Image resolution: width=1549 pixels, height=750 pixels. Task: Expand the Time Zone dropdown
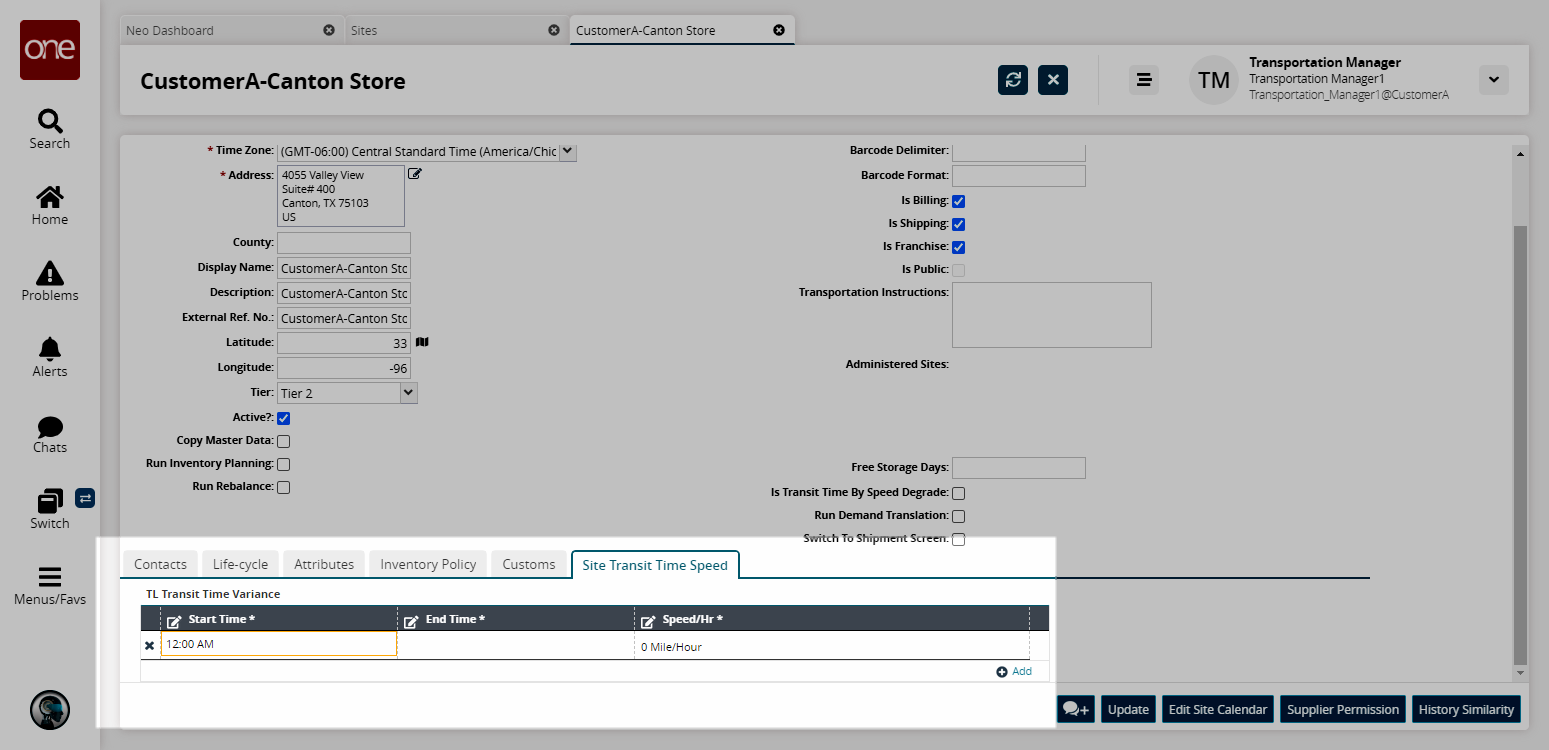[x=567, y=151]
